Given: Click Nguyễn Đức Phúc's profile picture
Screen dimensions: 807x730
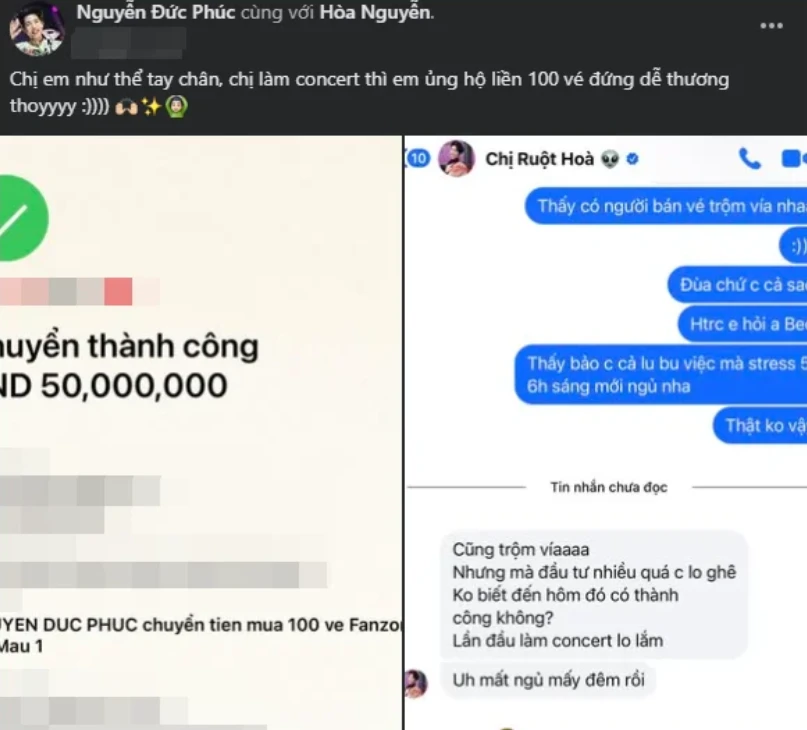Looking at the screenshot, I should pyautogui.click(x=37, y=28).
